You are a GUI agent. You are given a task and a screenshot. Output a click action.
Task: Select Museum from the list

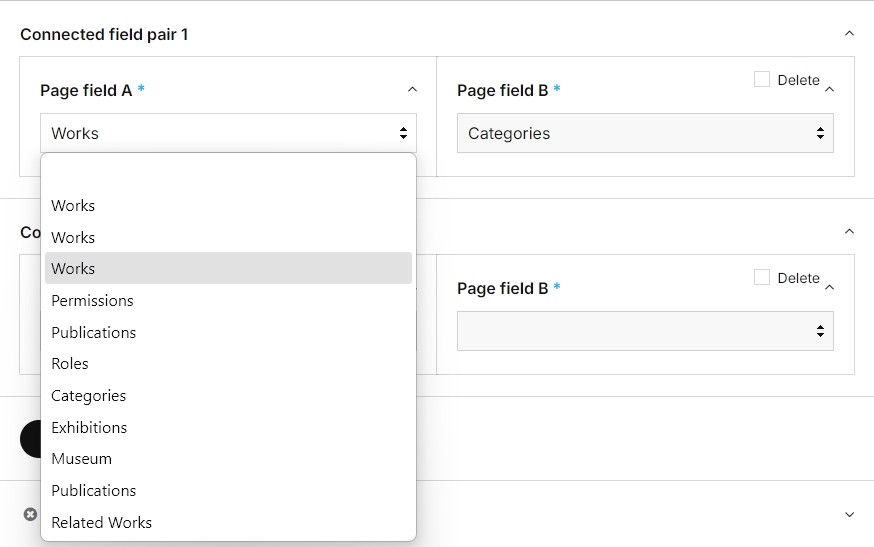point(81,458)
